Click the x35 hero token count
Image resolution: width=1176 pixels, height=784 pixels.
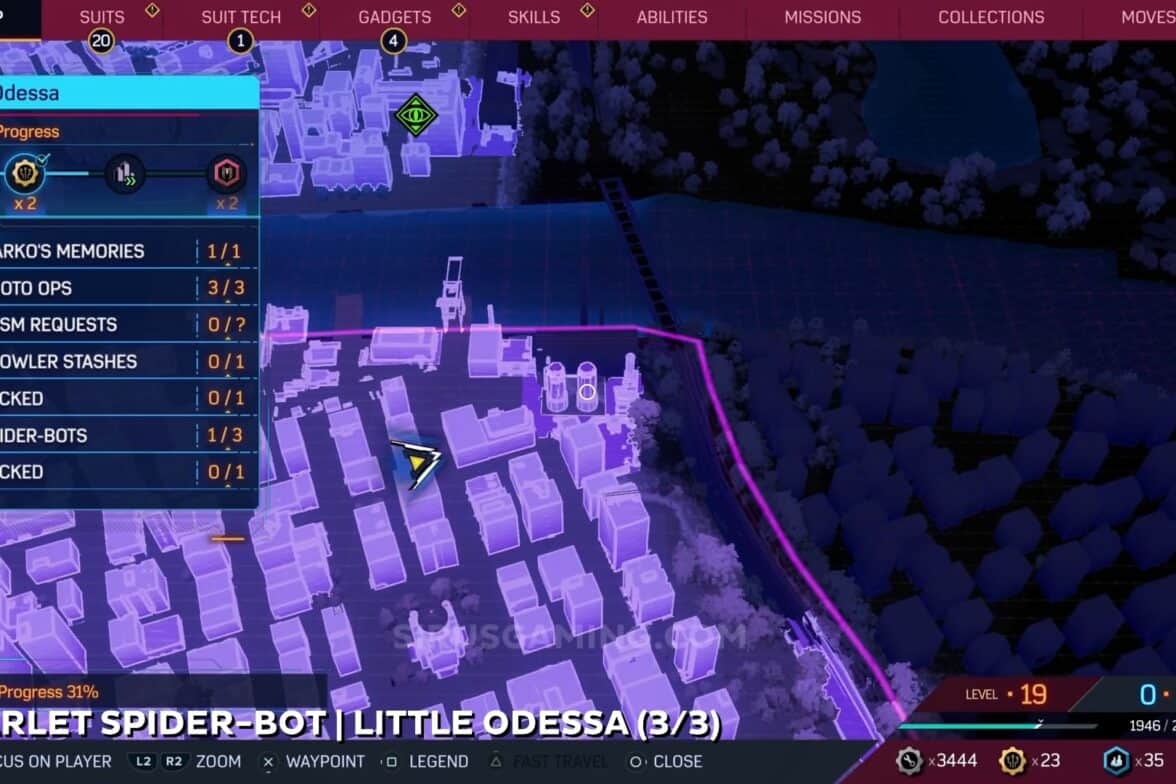coord(1150,761)
